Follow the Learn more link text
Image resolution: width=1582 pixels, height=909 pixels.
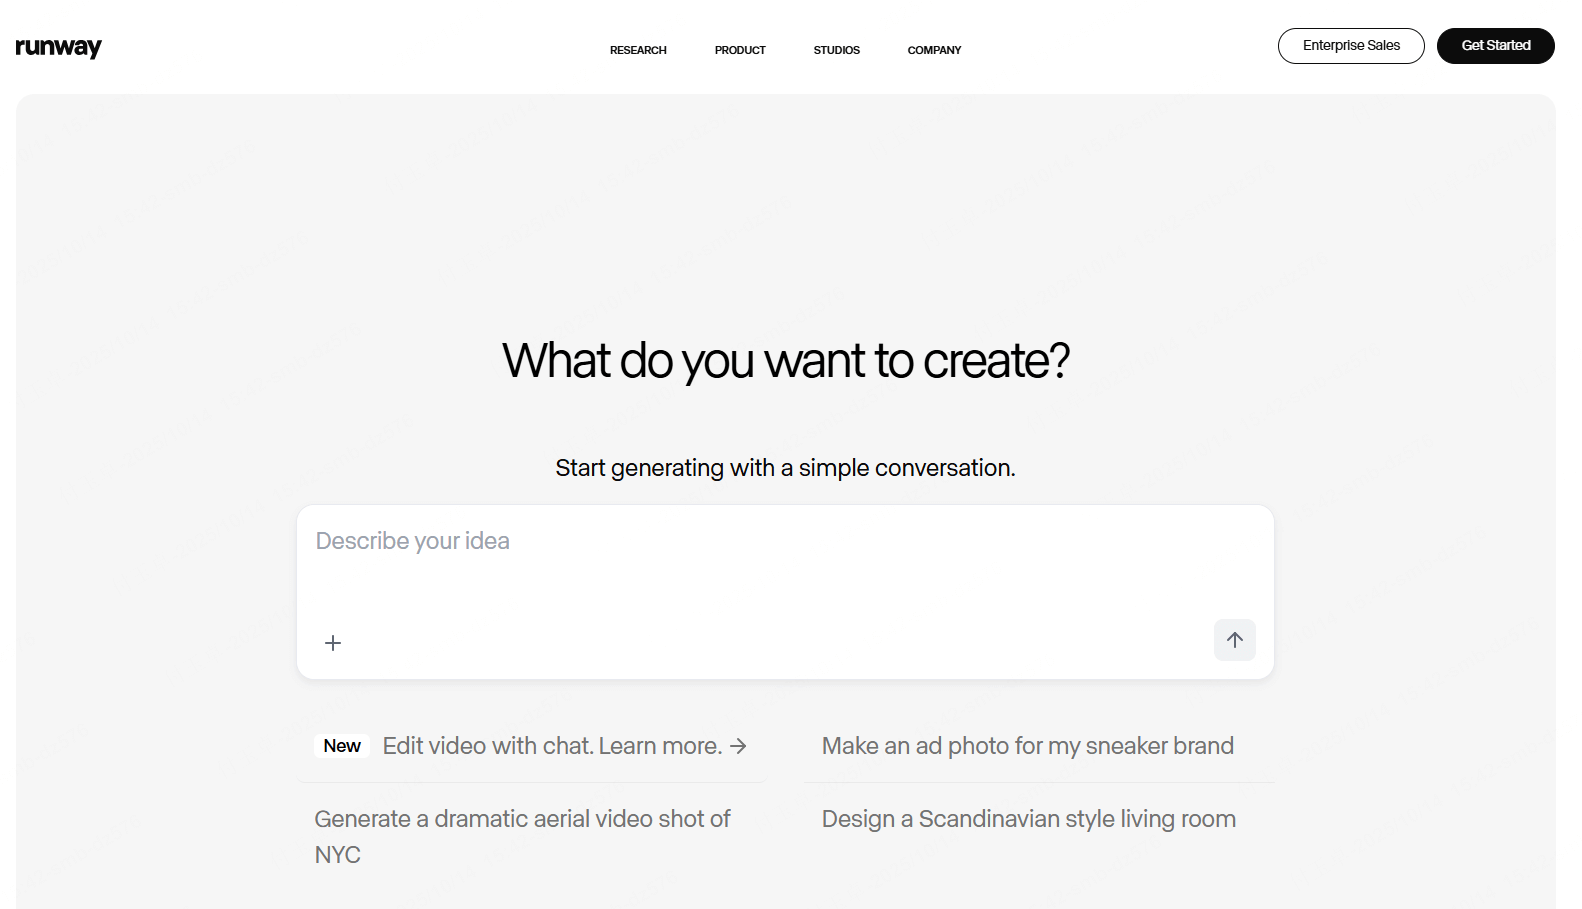coord(660,746)
